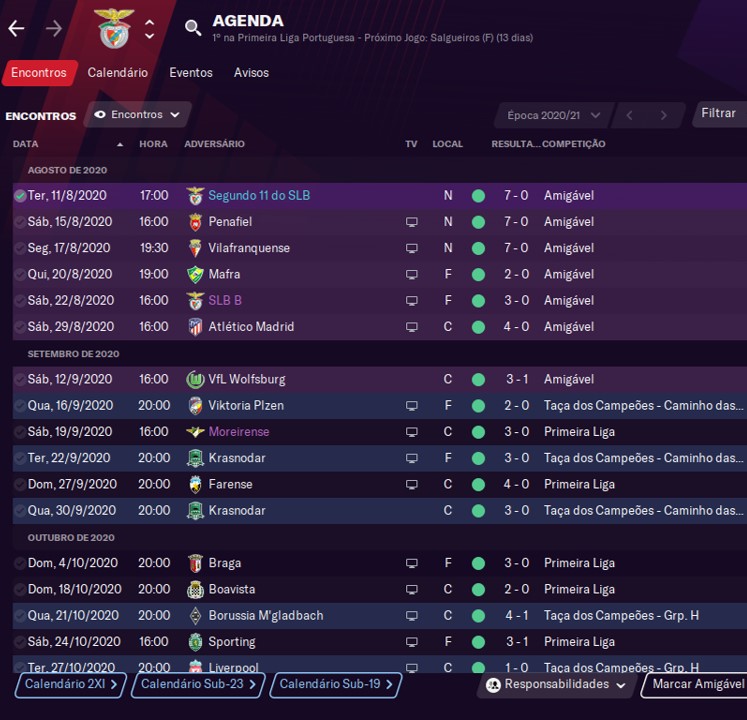
Task: Toggle the checkmark for the Mafra match
Action: tap(20, 274)
